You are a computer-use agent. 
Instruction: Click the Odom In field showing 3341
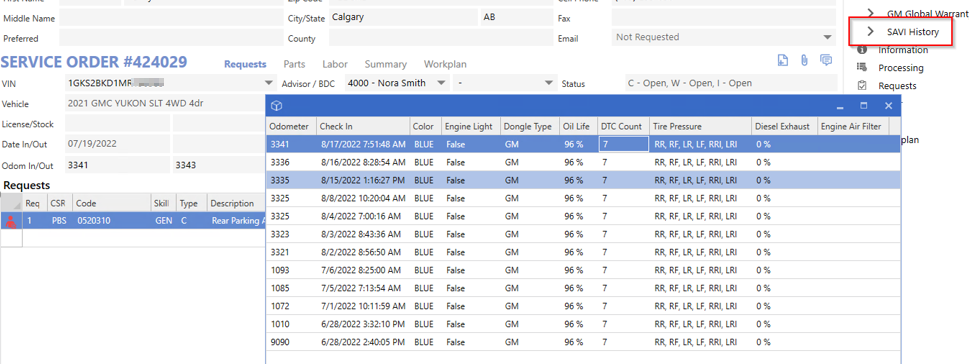pyautogui.click(x=117, y=165)
